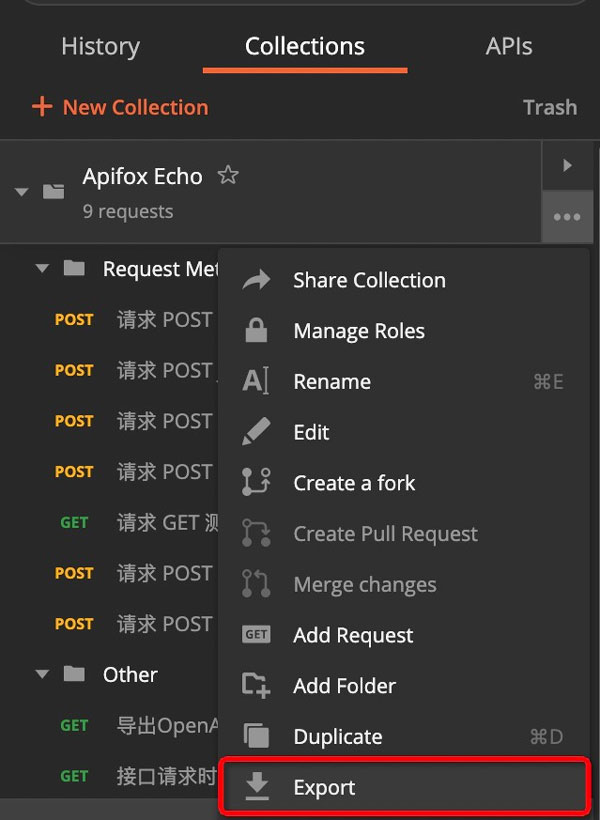Viewport: 600px width, 820px height.
Task: Select Rename from the context menu
Action: (332, 382)
